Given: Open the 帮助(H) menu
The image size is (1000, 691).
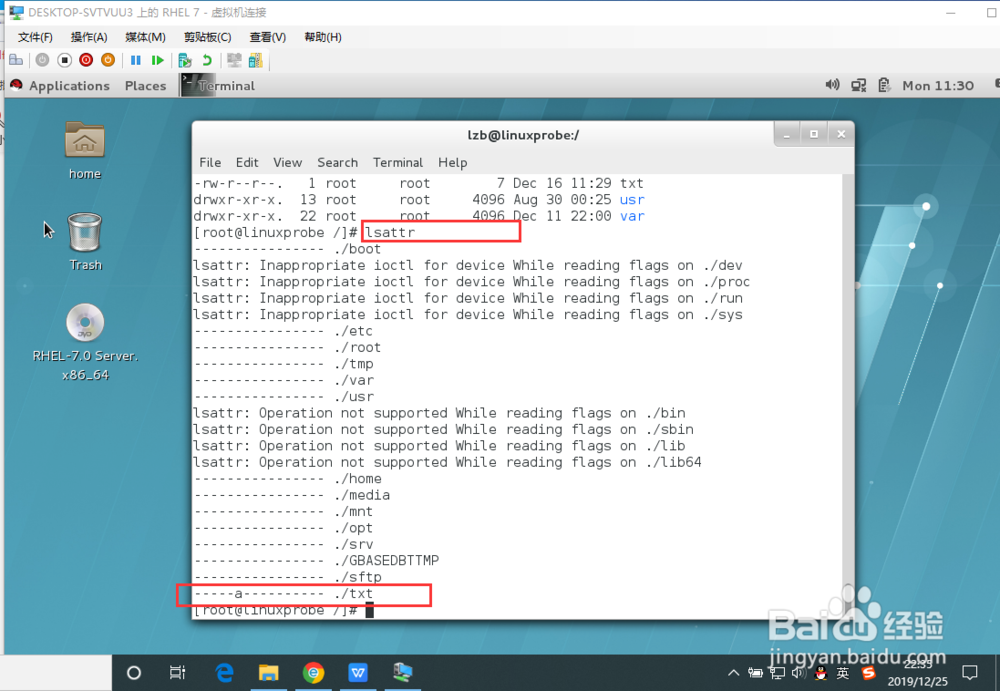Looking at the screenshot, I should 323,37.
